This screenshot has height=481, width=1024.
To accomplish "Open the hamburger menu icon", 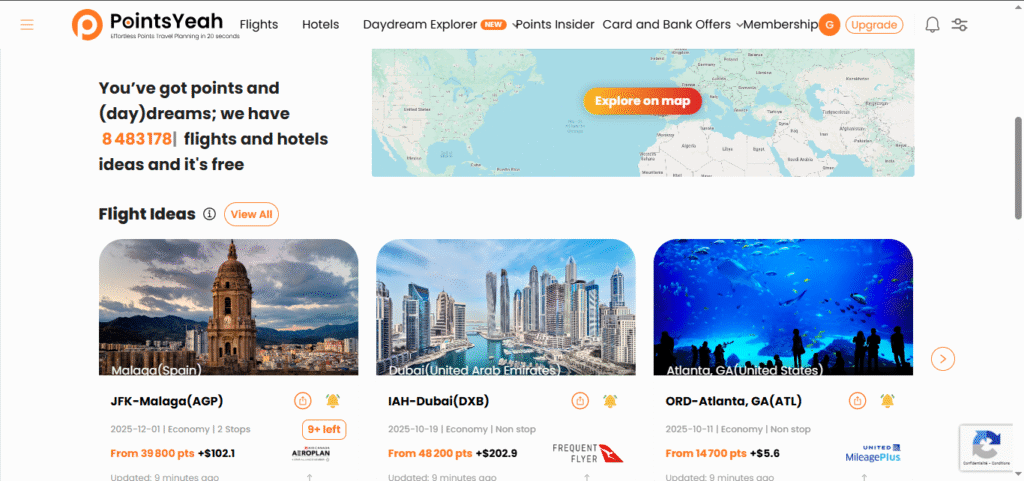I will tap(27, 25).
